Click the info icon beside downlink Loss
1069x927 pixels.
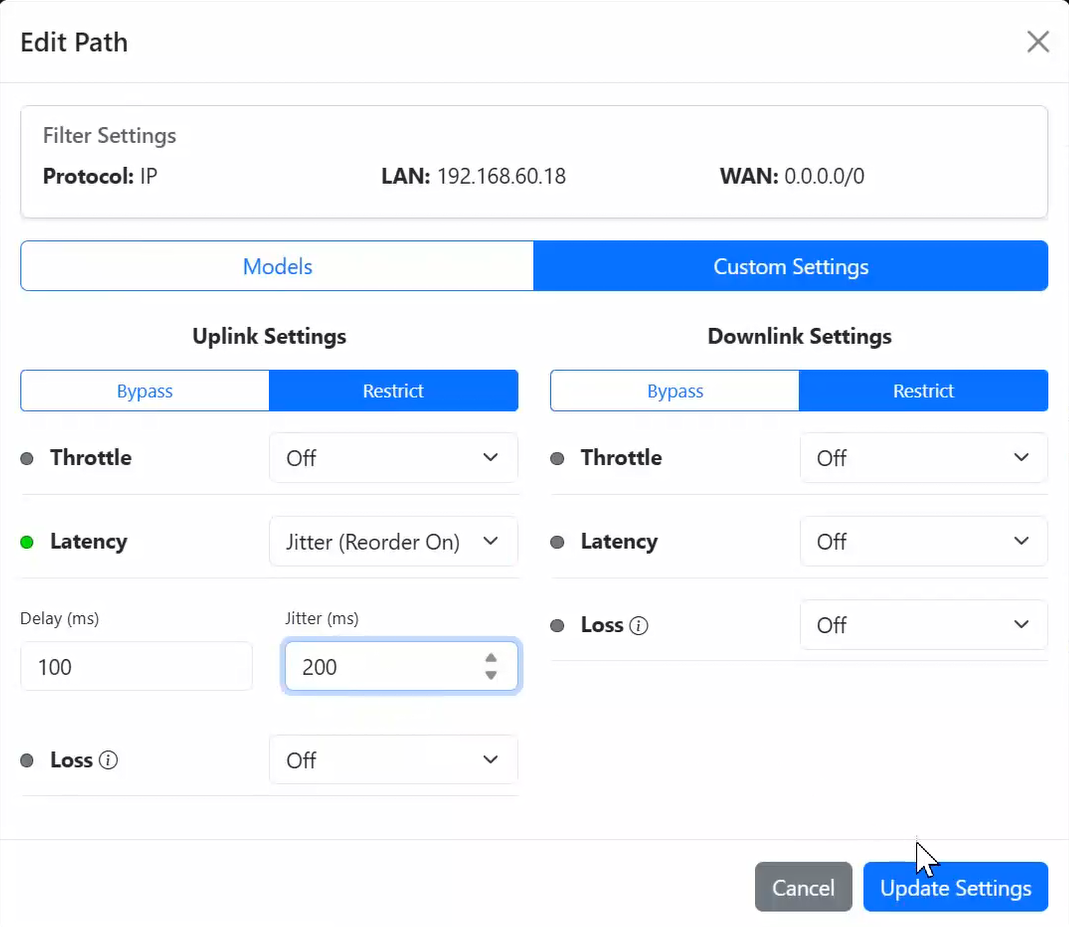click(638, 625)
